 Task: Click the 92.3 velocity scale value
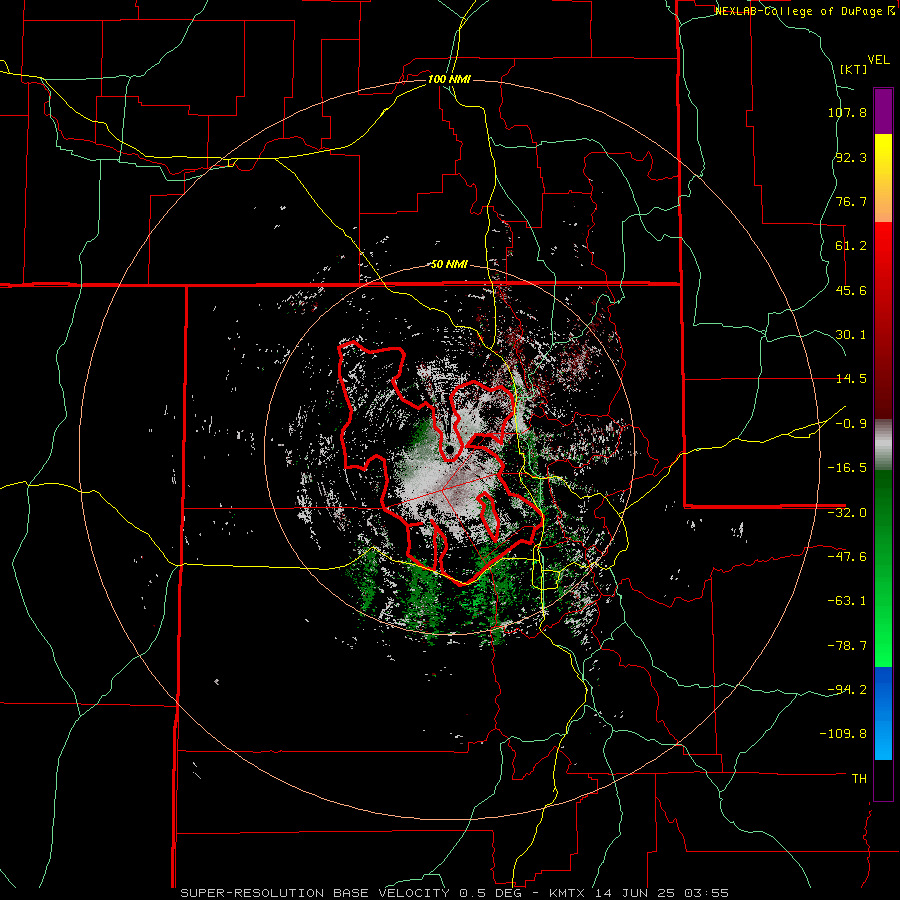[x=851, y=157]
